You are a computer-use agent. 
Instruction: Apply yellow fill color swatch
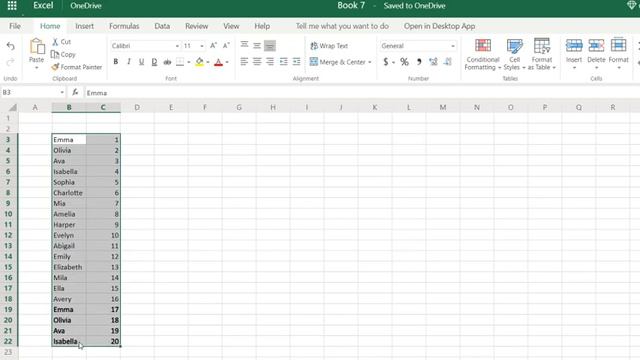(x=199, y=62)
